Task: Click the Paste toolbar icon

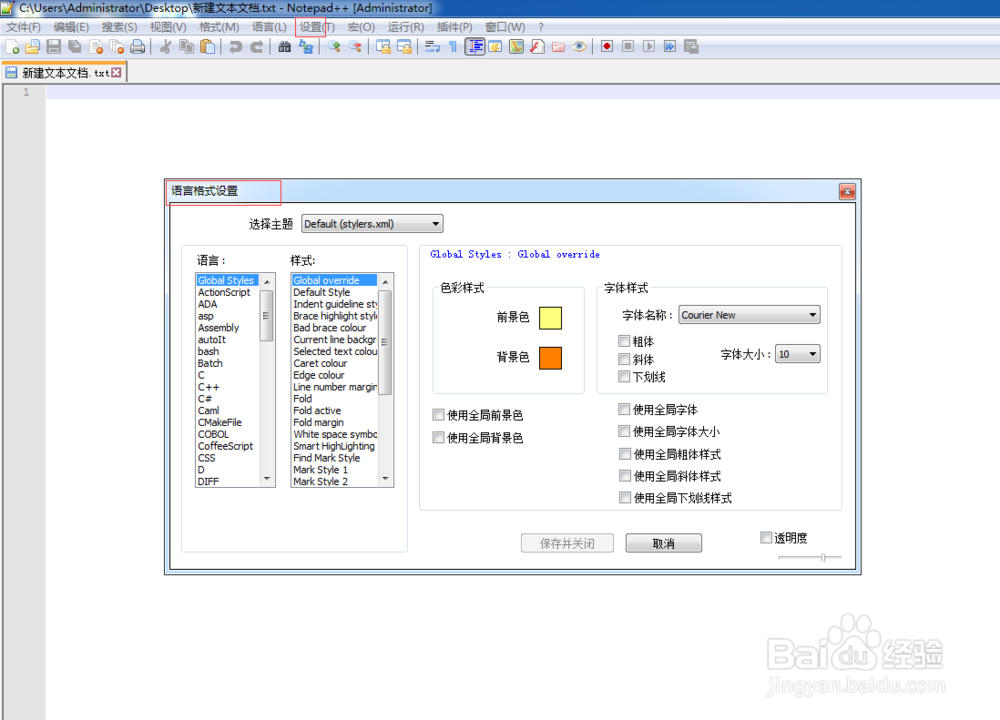Action: click(x=207, y=46)
